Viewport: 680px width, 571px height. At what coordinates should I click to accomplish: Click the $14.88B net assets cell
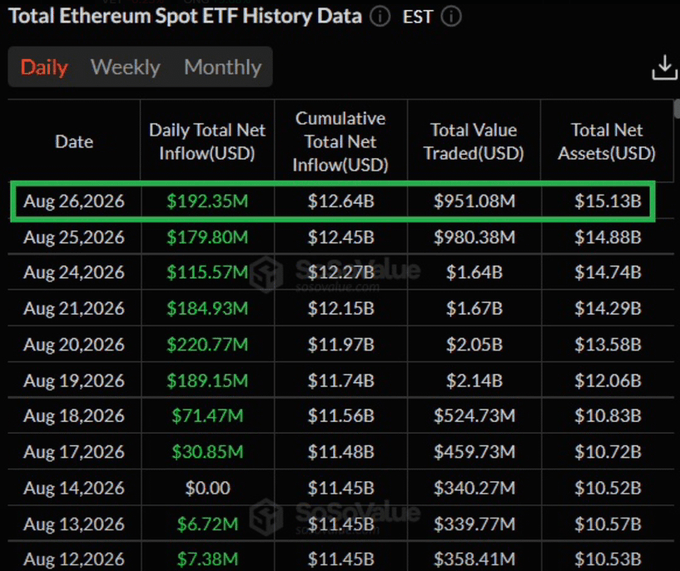point(608,238)
